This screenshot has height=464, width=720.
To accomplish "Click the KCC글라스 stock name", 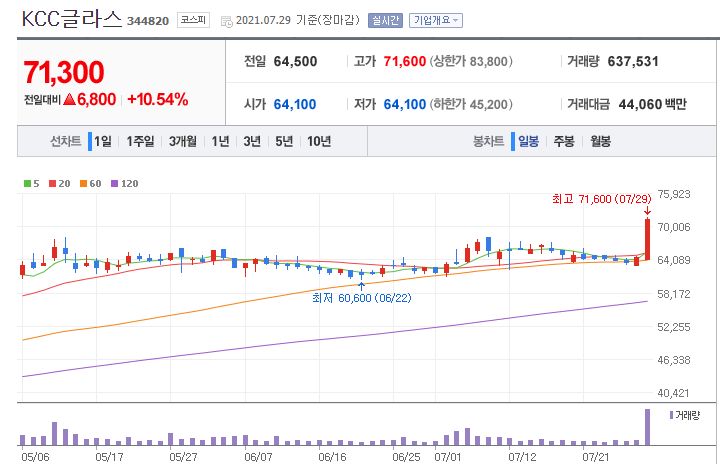I will (x=72, y=19).
